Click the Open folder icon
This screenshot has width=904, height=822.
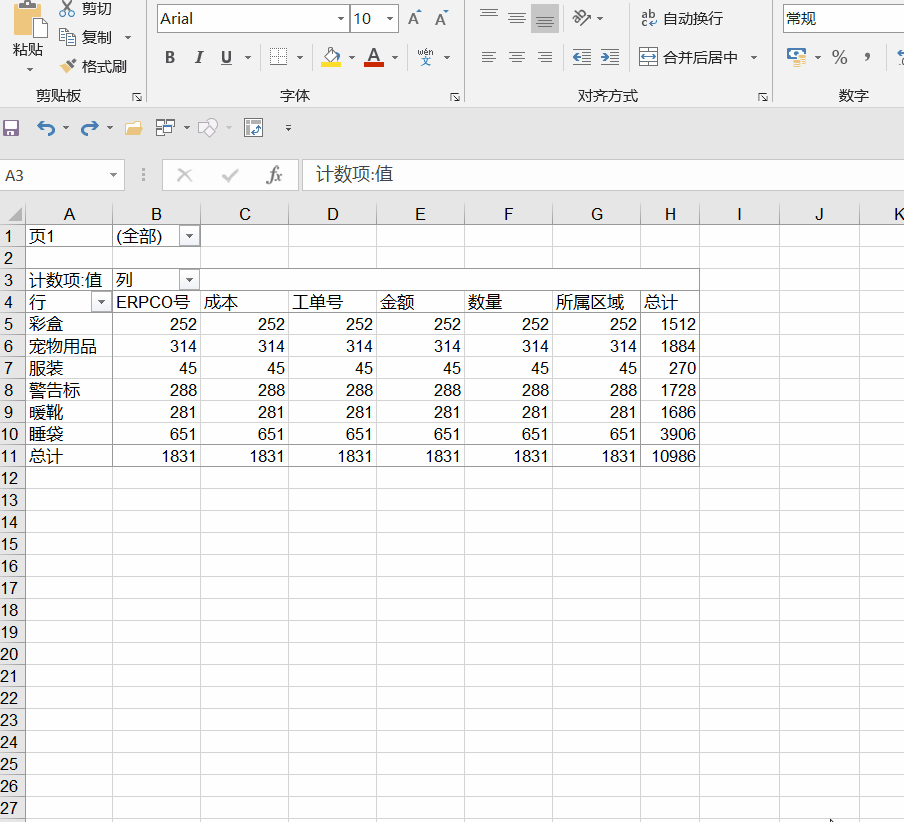133,127
